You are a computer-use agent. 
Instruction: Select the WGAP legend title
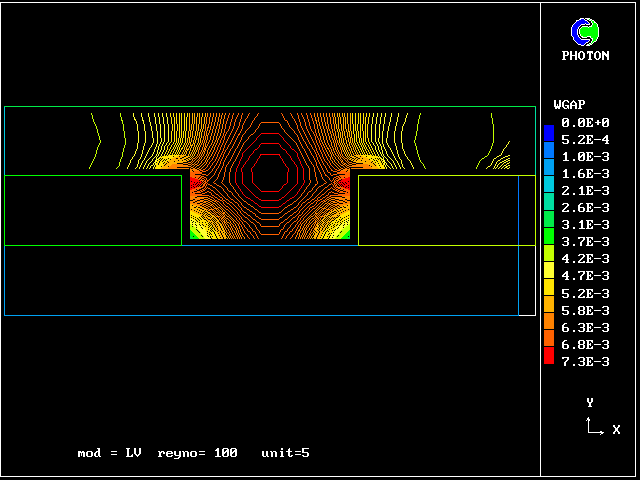pyautogui.click(x=569, y=104)
